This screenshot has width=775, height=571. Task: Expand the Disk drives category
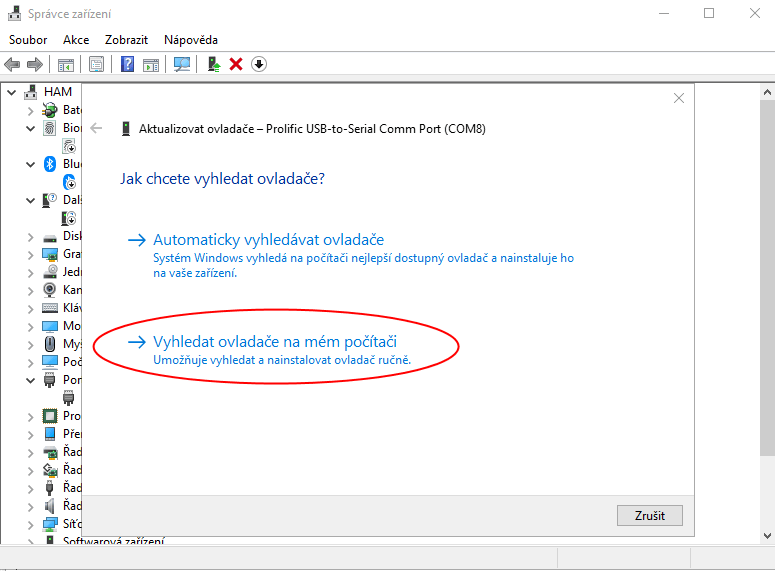click(x=31, y=236)
